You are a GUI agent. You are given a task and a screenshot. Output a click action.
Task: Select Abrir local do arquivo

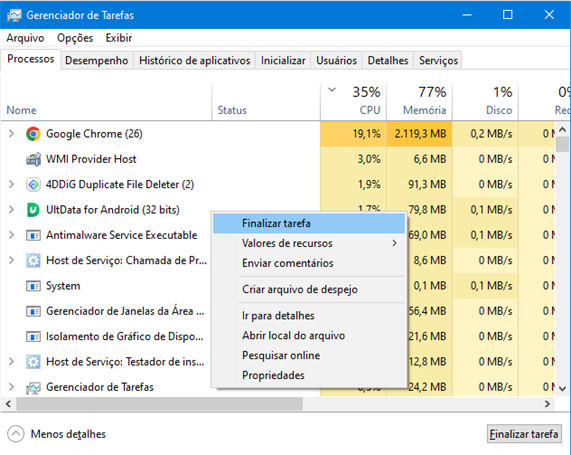tap(309, 336)
